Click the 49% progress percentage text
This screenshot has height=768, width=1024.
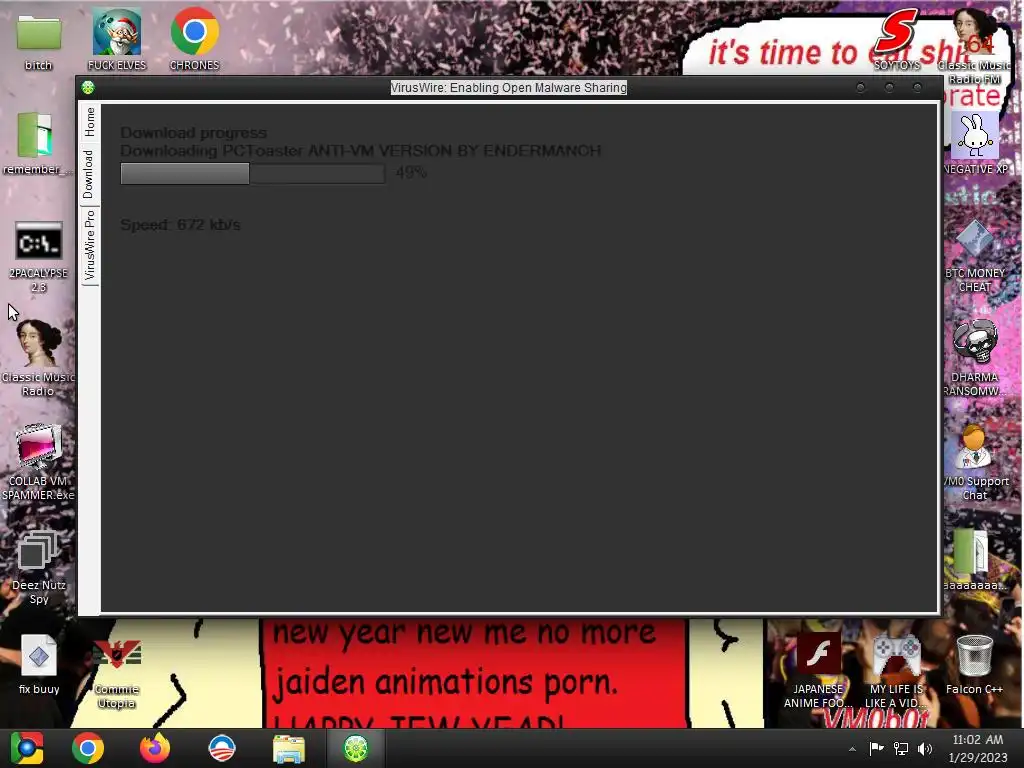411,172
